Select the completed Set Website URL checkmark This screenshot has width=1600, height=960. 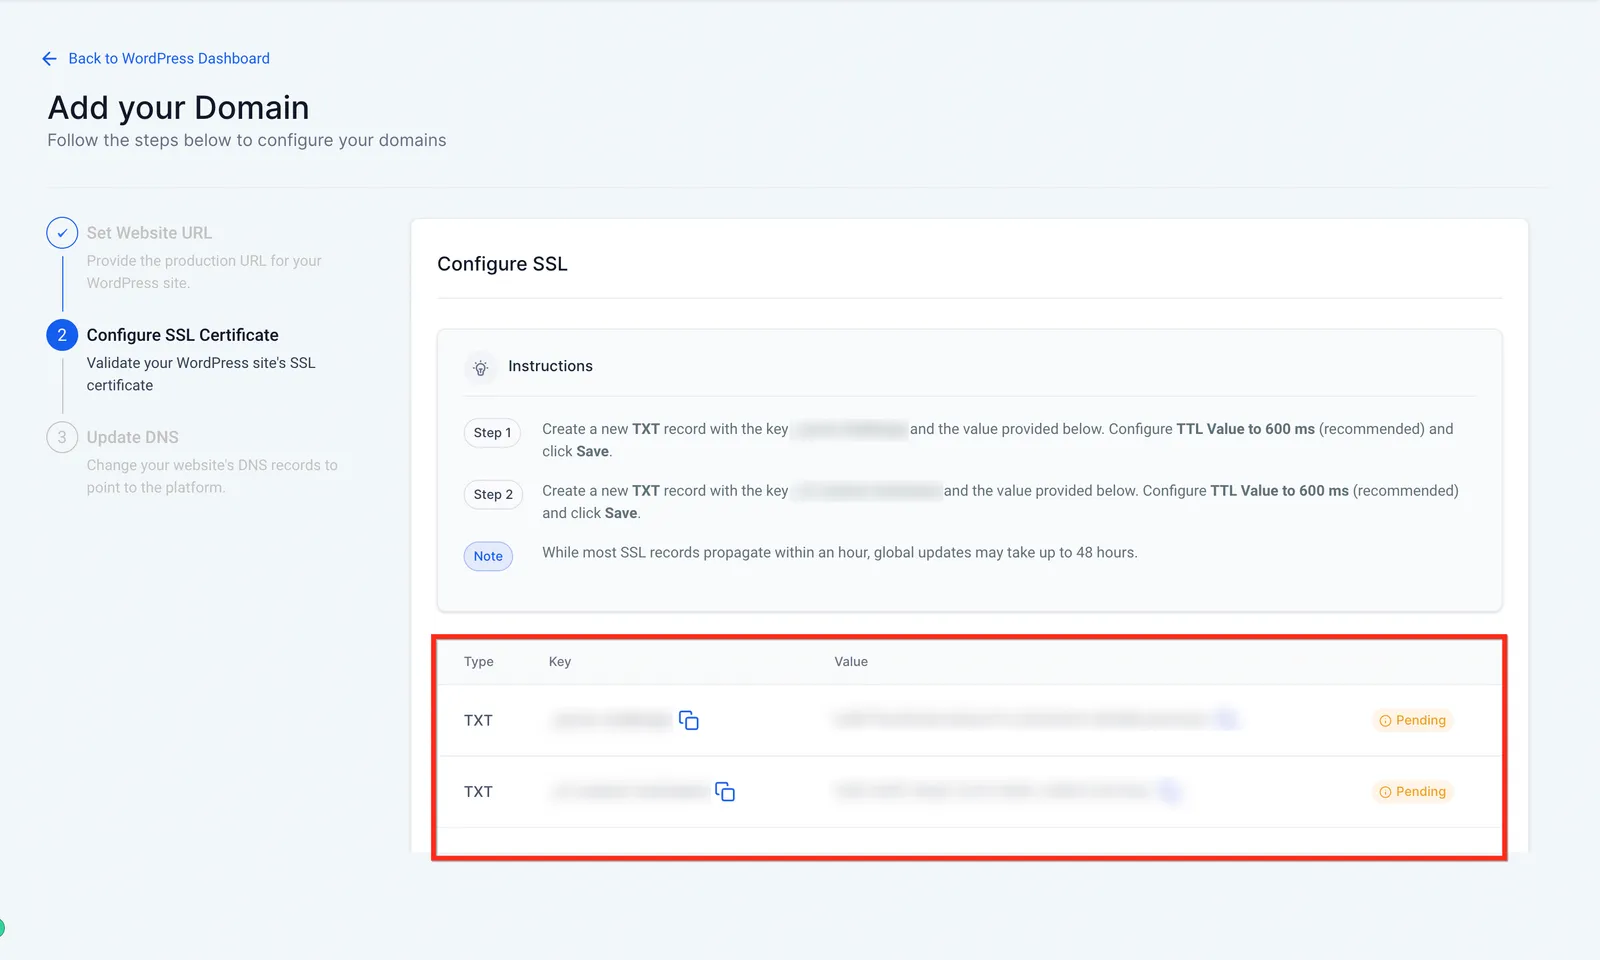pos(62,233)
